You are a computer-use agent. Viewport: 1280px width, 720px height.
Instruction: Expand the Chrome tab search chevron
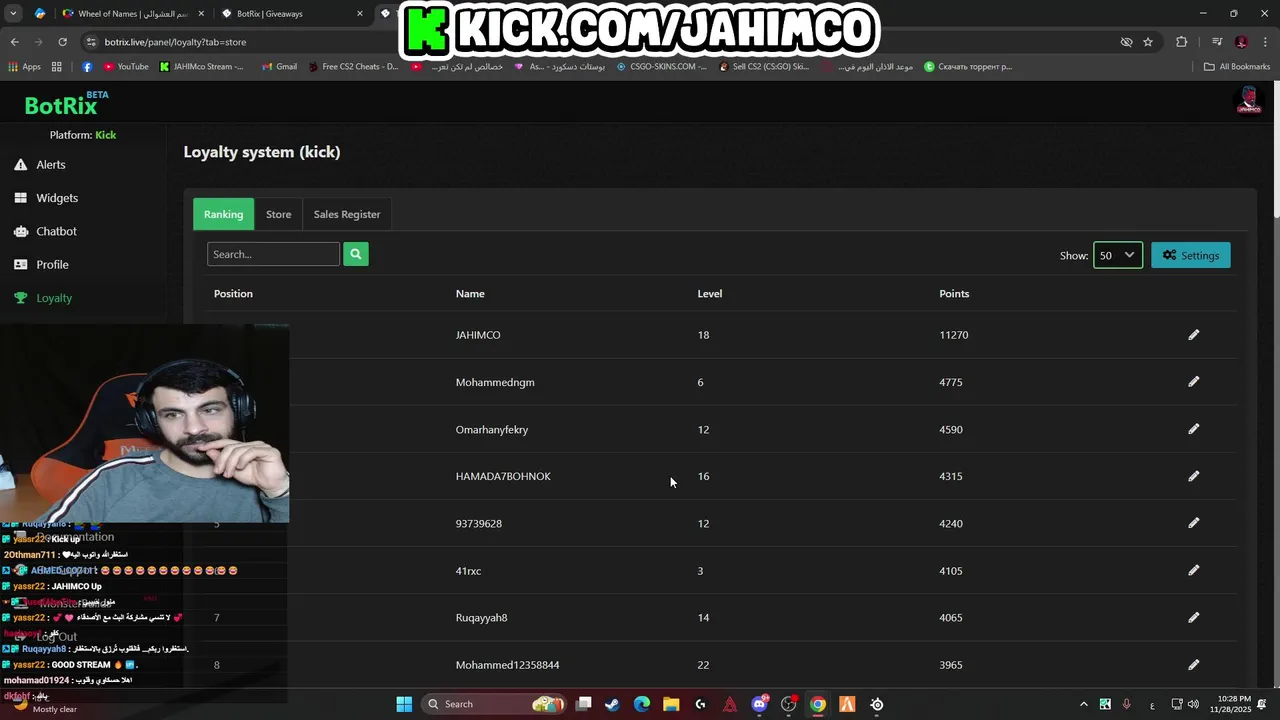pyautogui.click(x=14, y=13)
